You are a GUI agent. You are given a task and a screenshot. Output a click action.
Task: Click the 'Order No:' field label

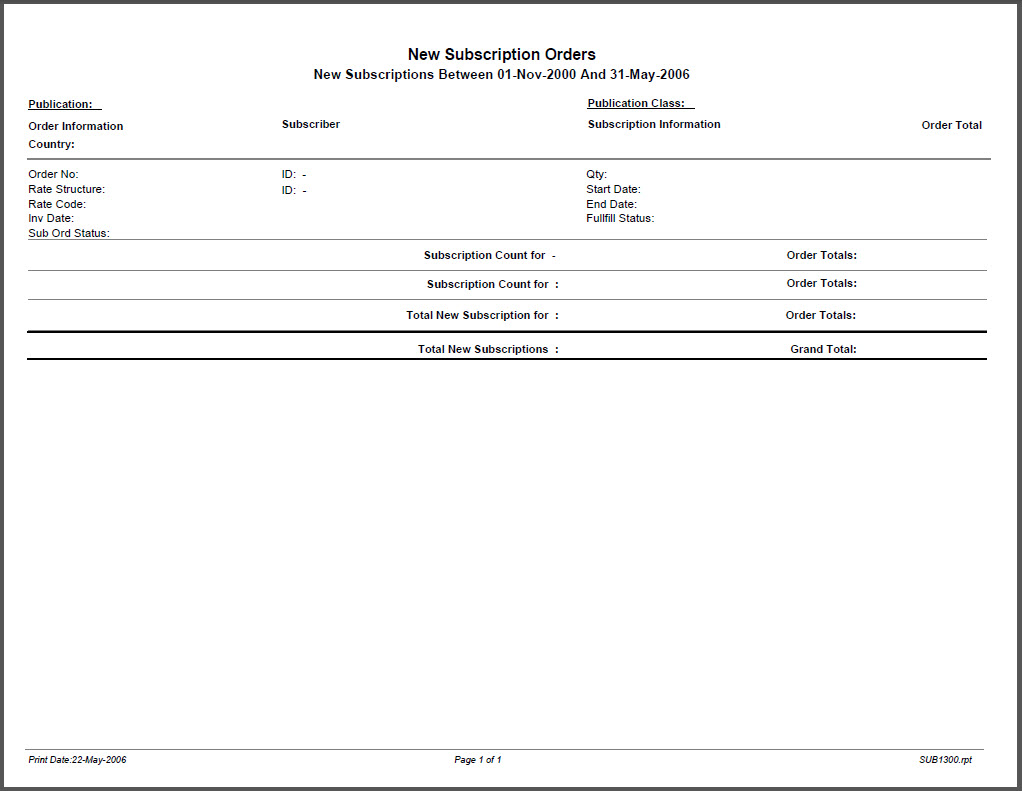tap(53, 175)
